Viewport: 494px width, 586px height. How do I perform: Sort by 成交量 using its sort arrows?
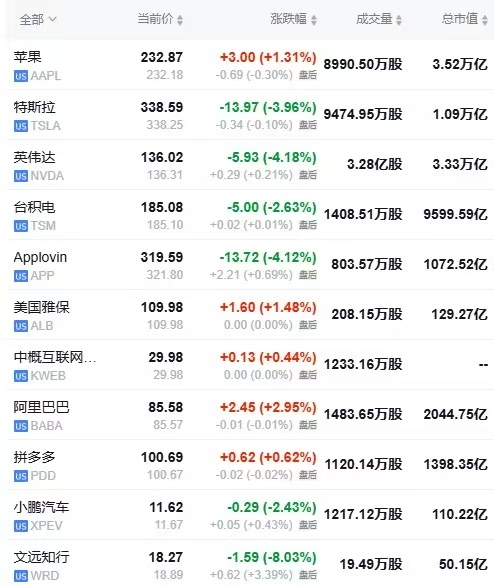pyautogui.click(x=399, y=20)
